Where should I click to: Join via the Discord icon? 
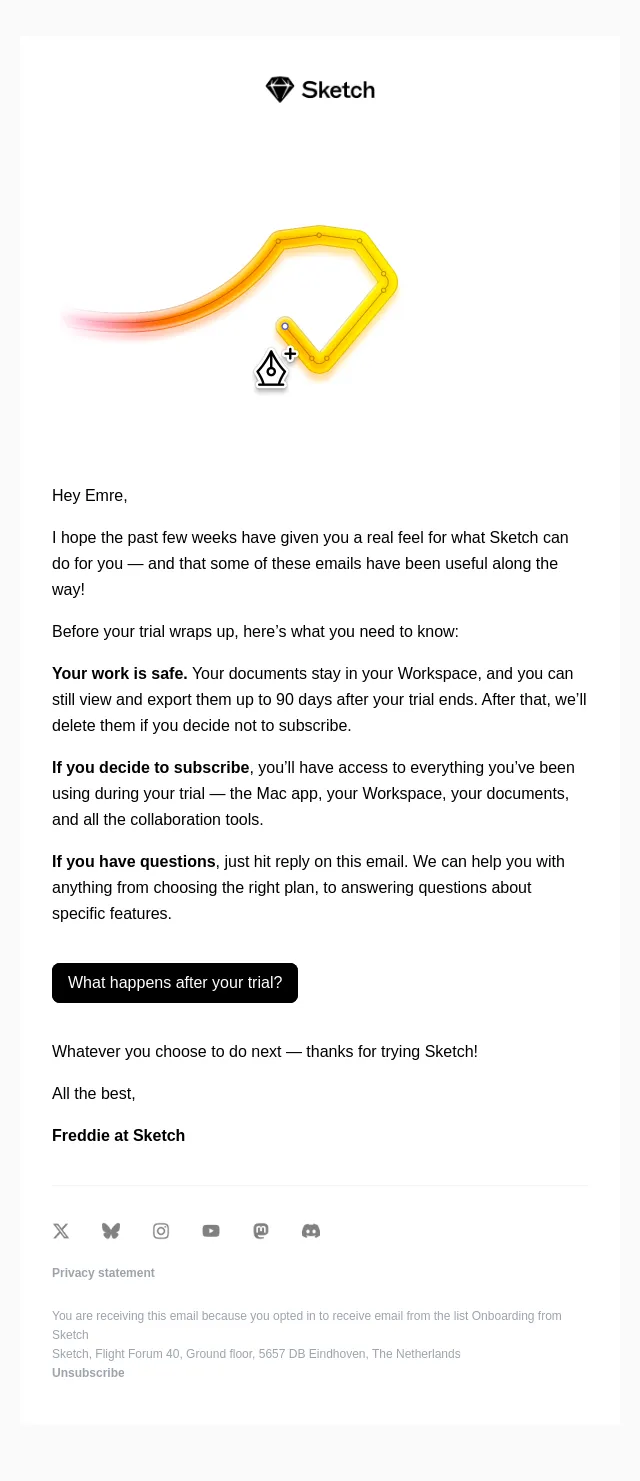click(x=311, y=1231)
